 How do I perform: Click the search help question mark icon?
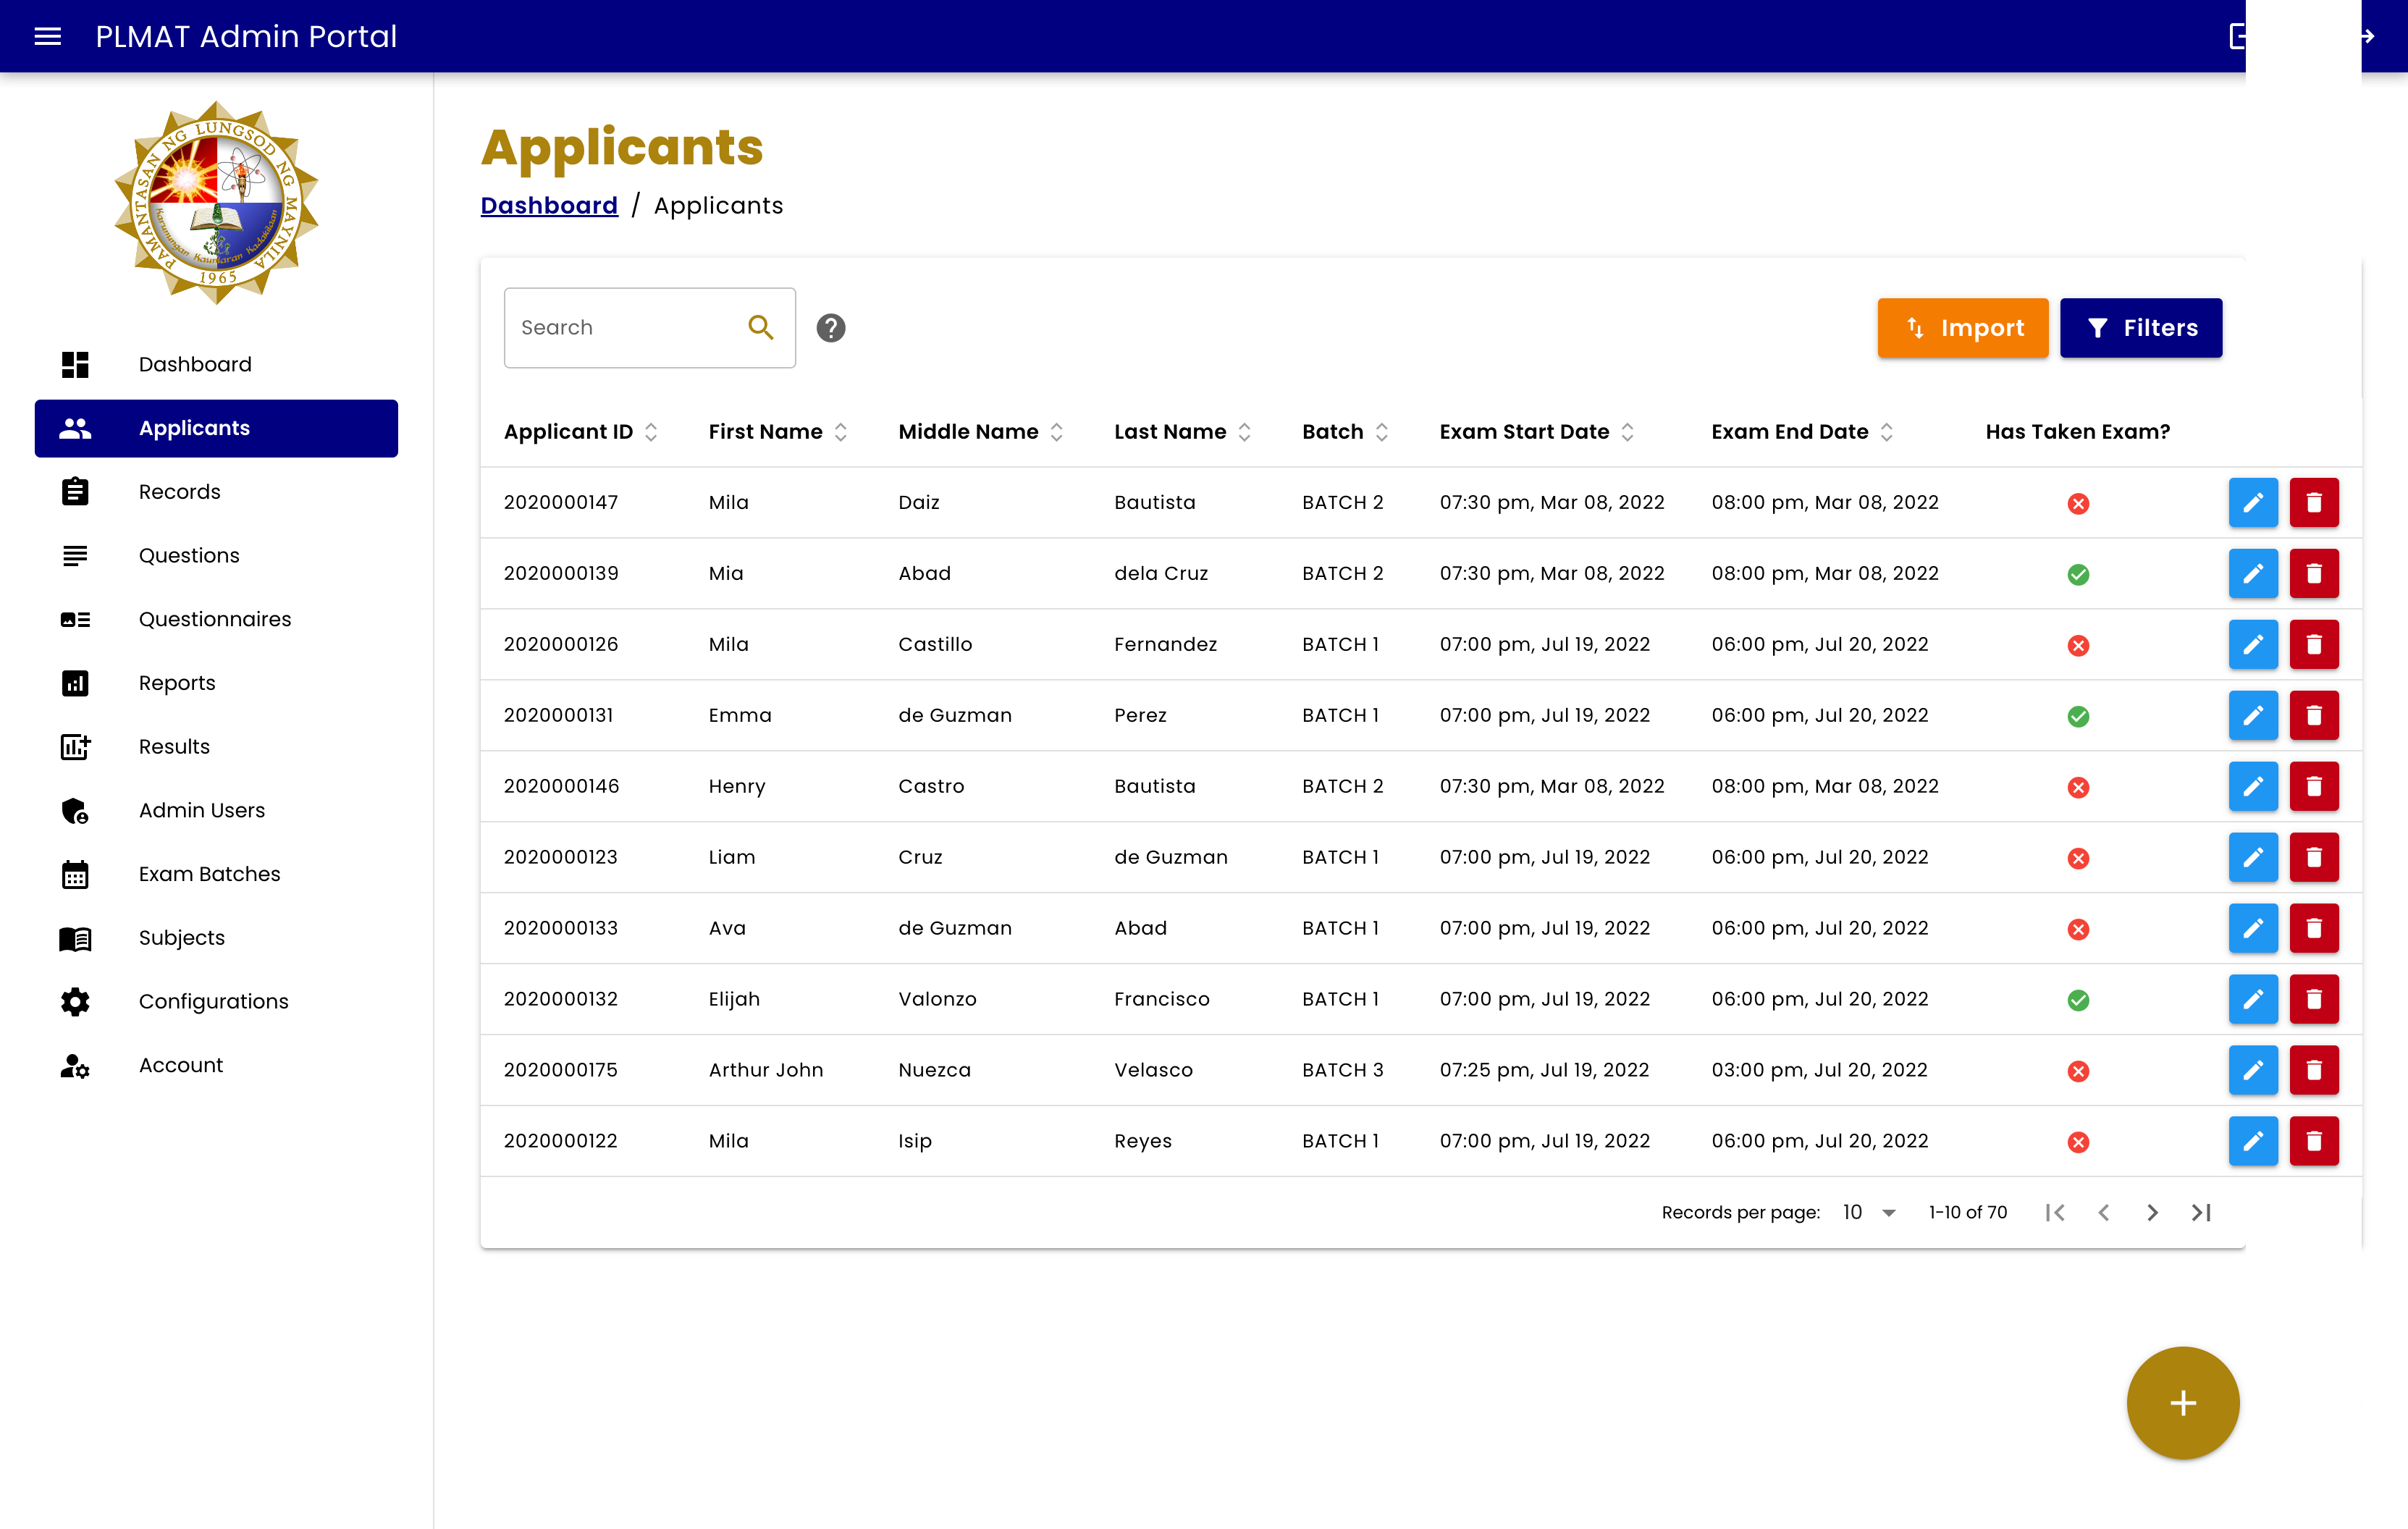click(x=830, y=328)
